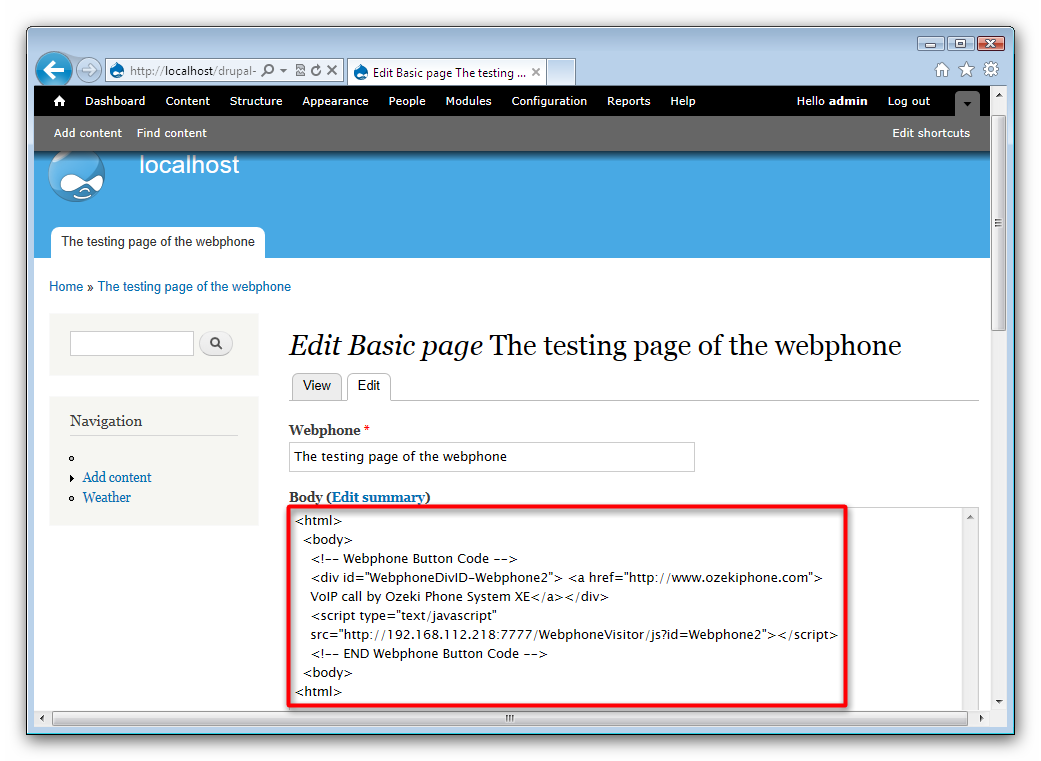Open the browser Home page icon
Screen dimensions: 1041x761
coord(942,70)
